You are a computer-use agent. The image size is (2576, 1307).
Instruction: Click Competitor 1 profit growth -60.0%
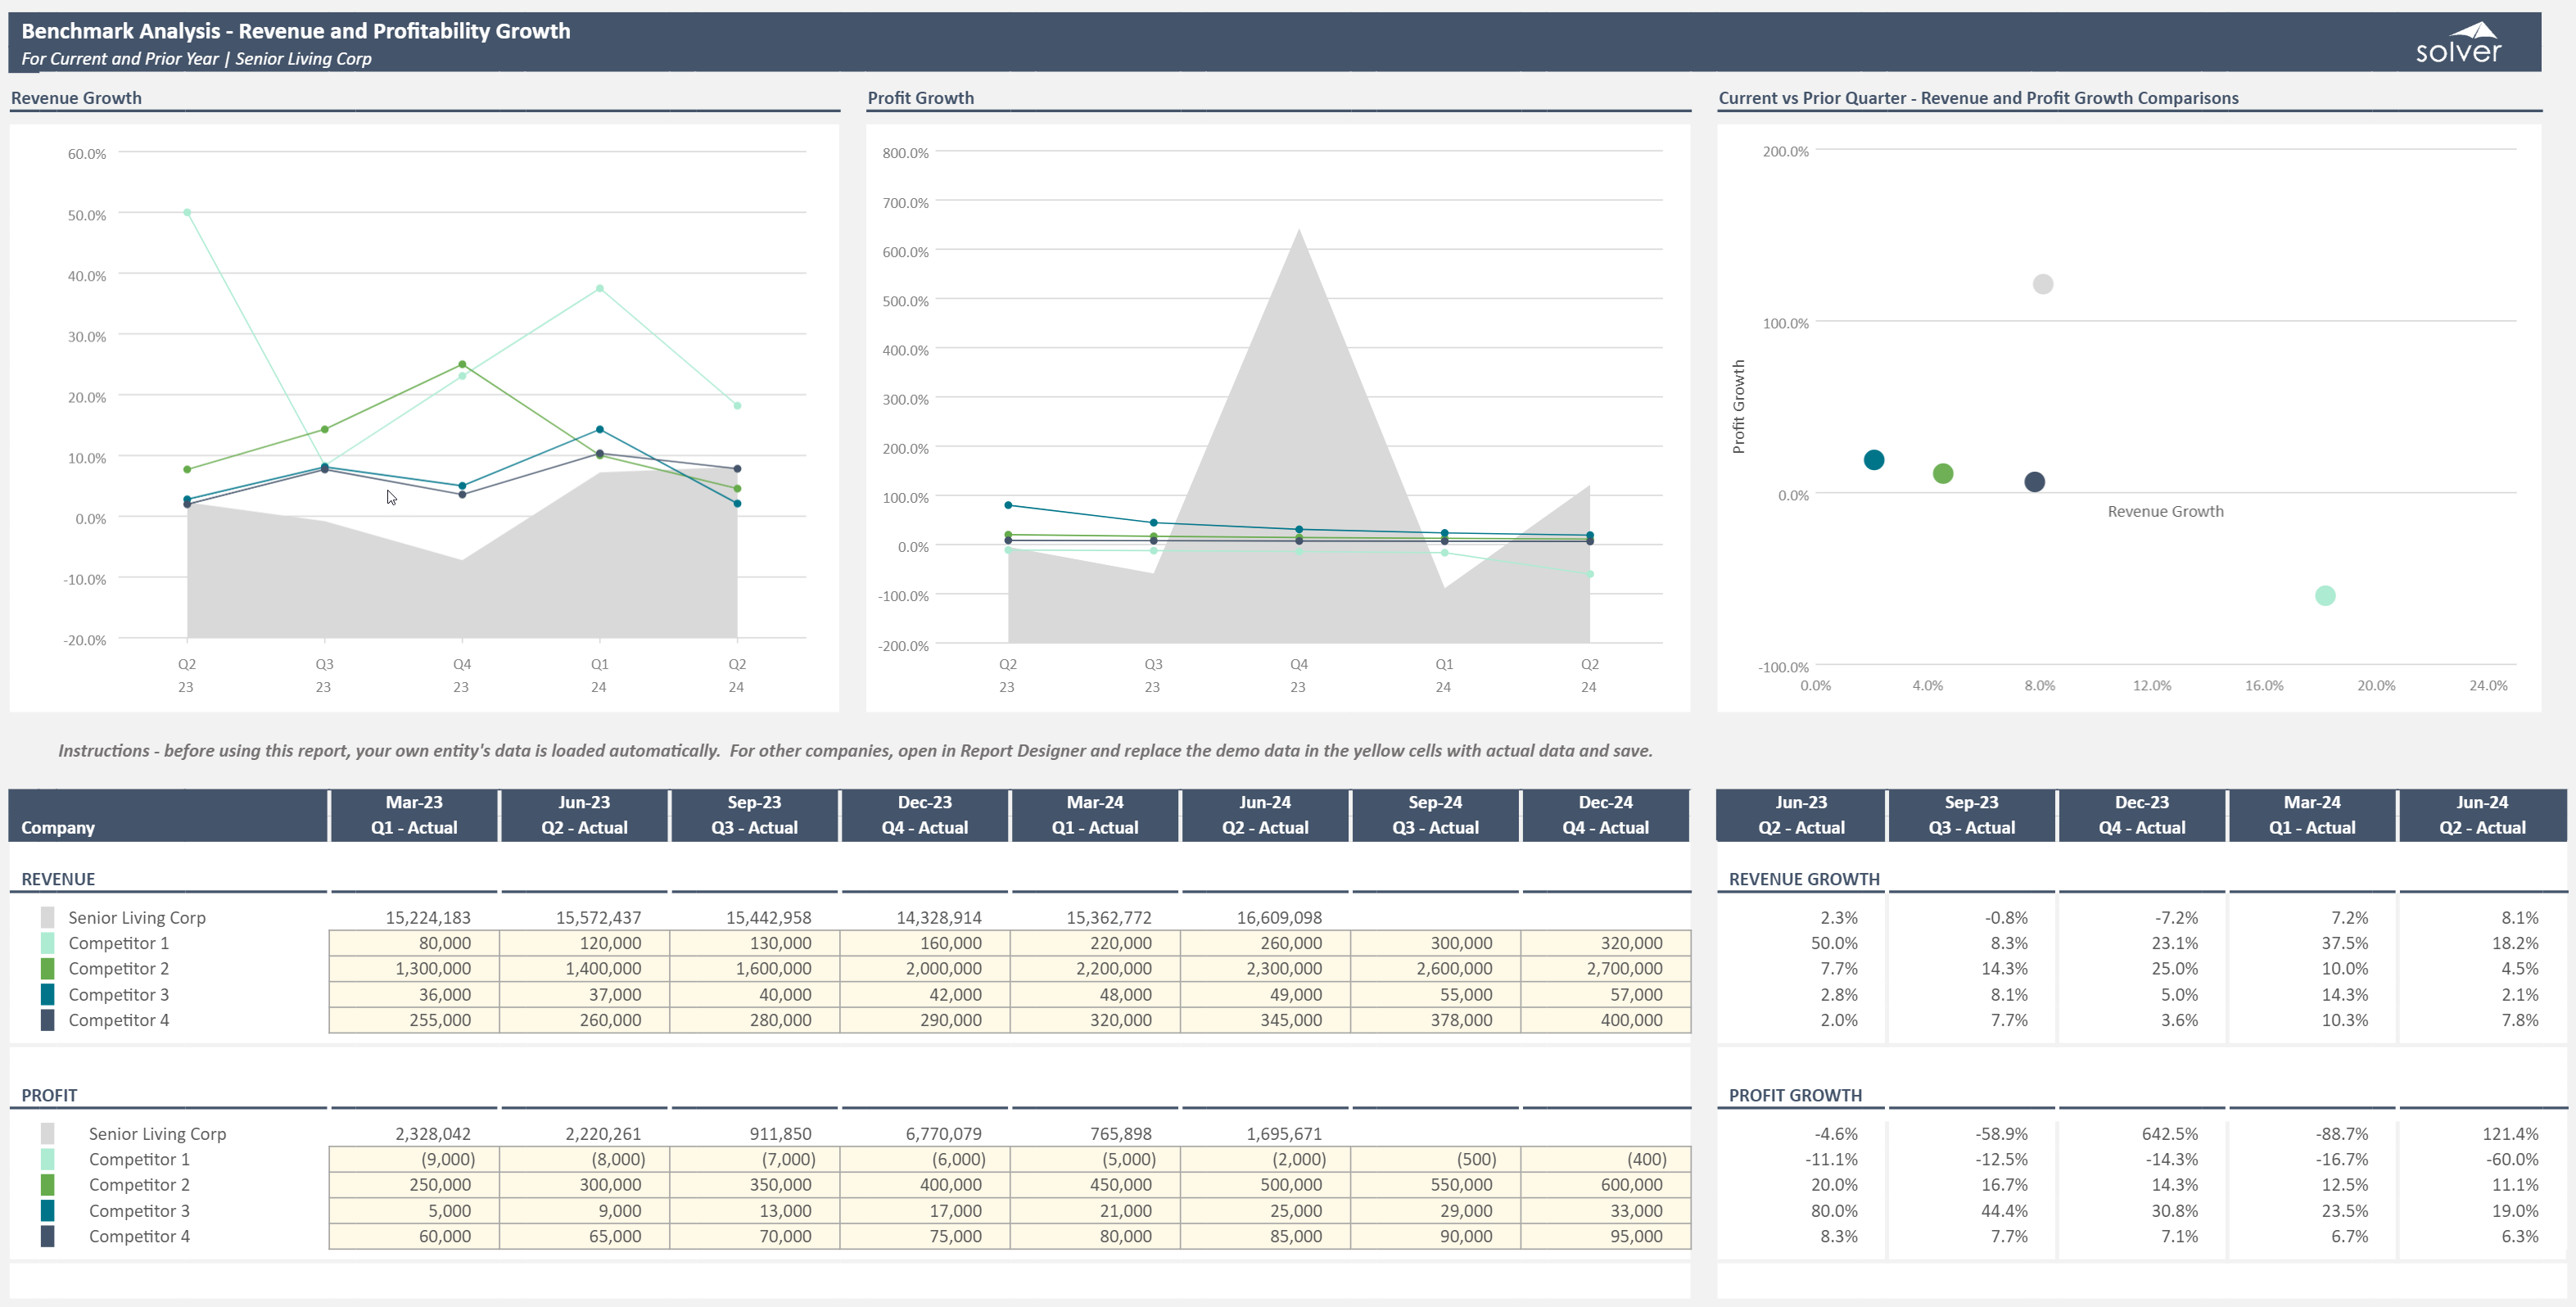coord(2512,1159)
